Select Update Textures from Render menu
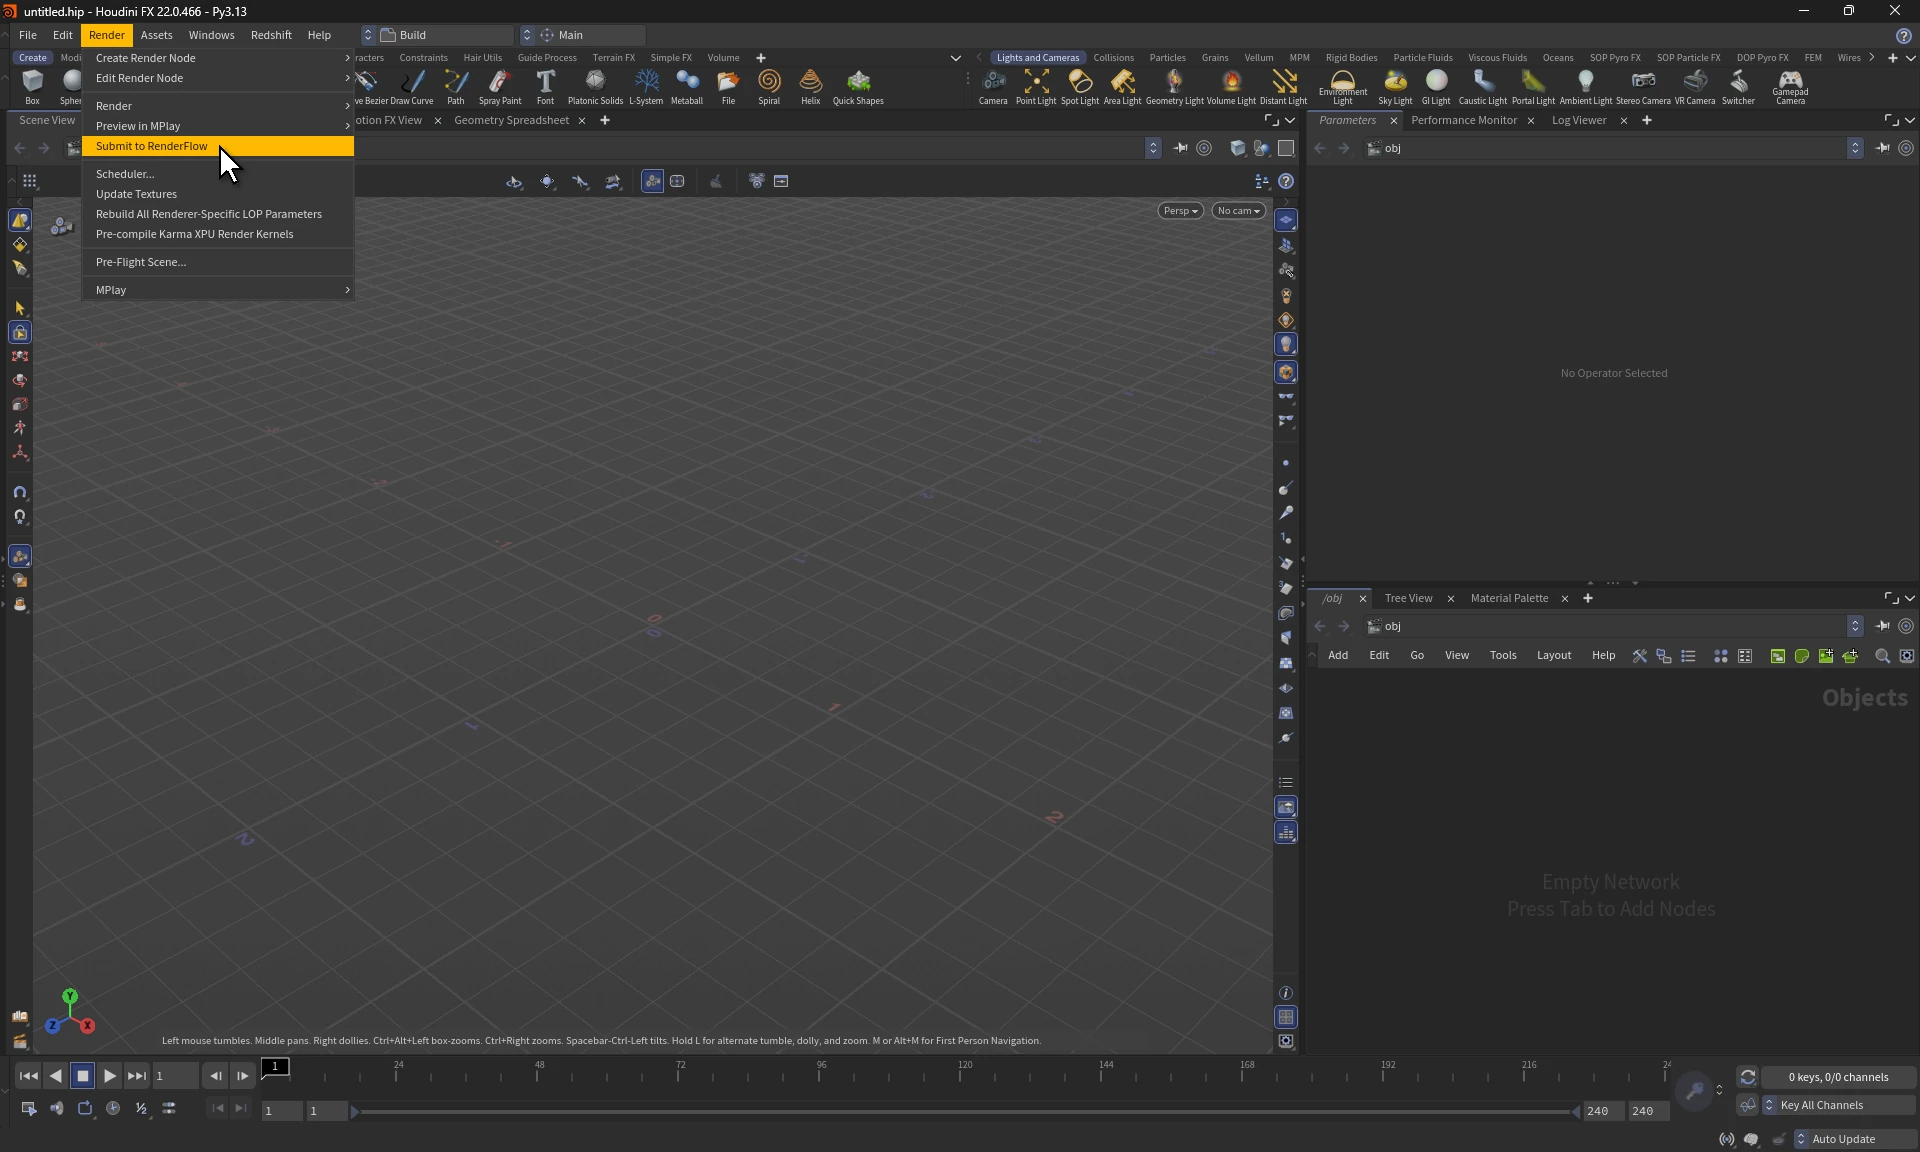1920x1152 pixels. (218, 194)
